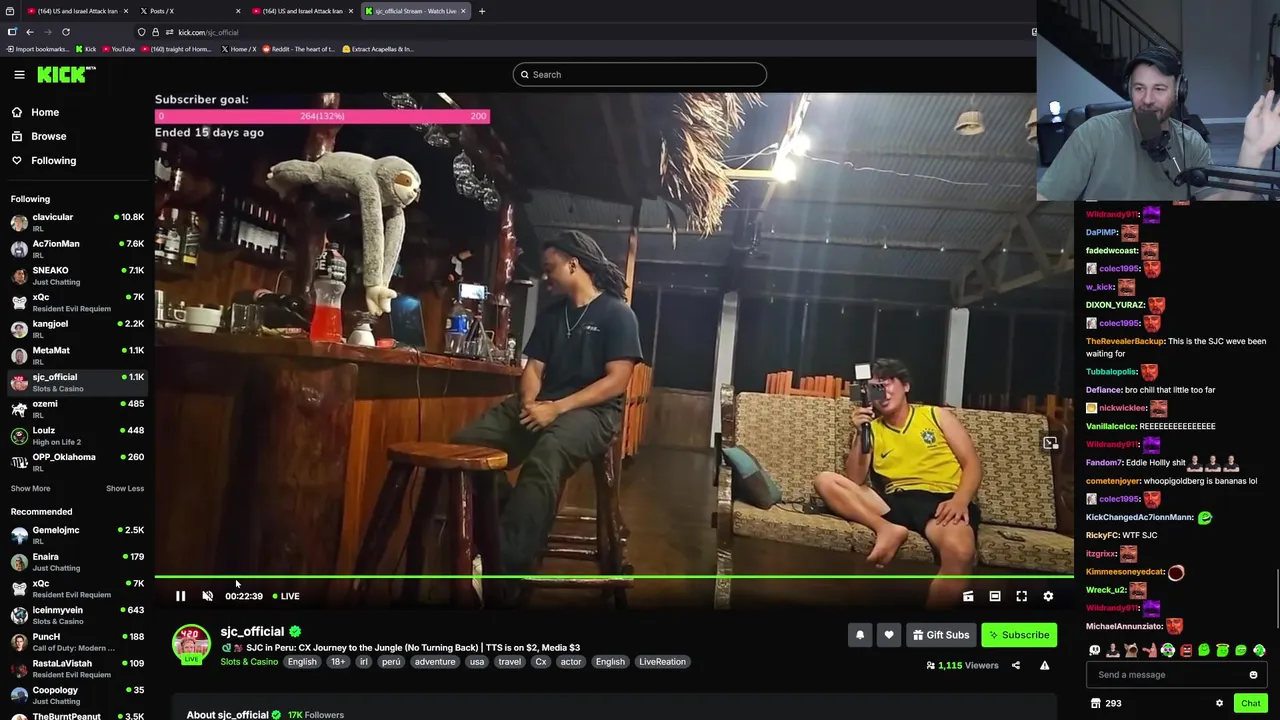Unmute the stream audio

(x=208, y=596)
